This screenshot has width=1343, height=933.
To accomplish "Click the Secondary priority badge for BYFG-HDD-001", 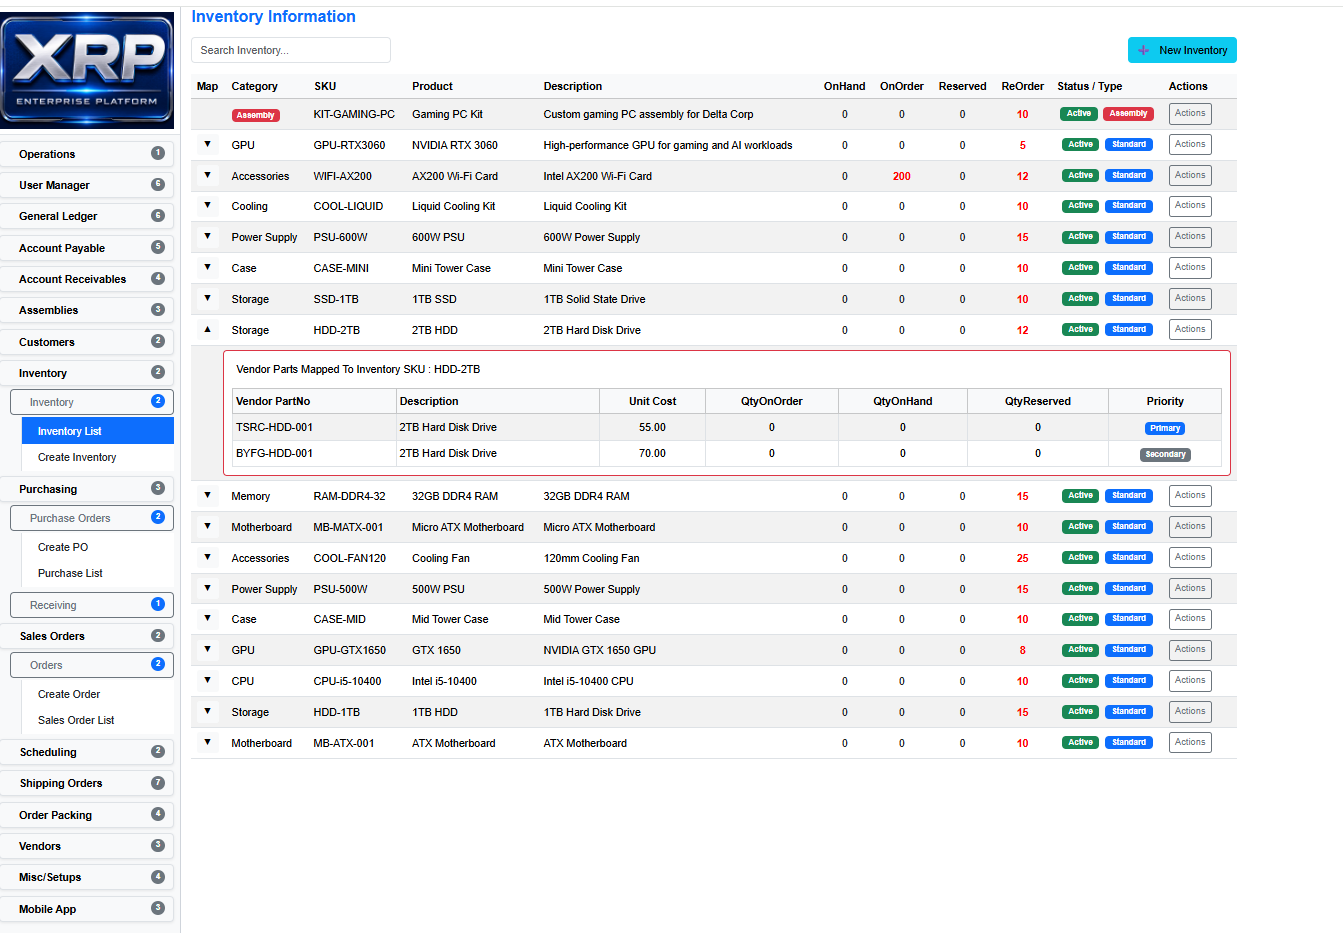I will click(1165, 454).
